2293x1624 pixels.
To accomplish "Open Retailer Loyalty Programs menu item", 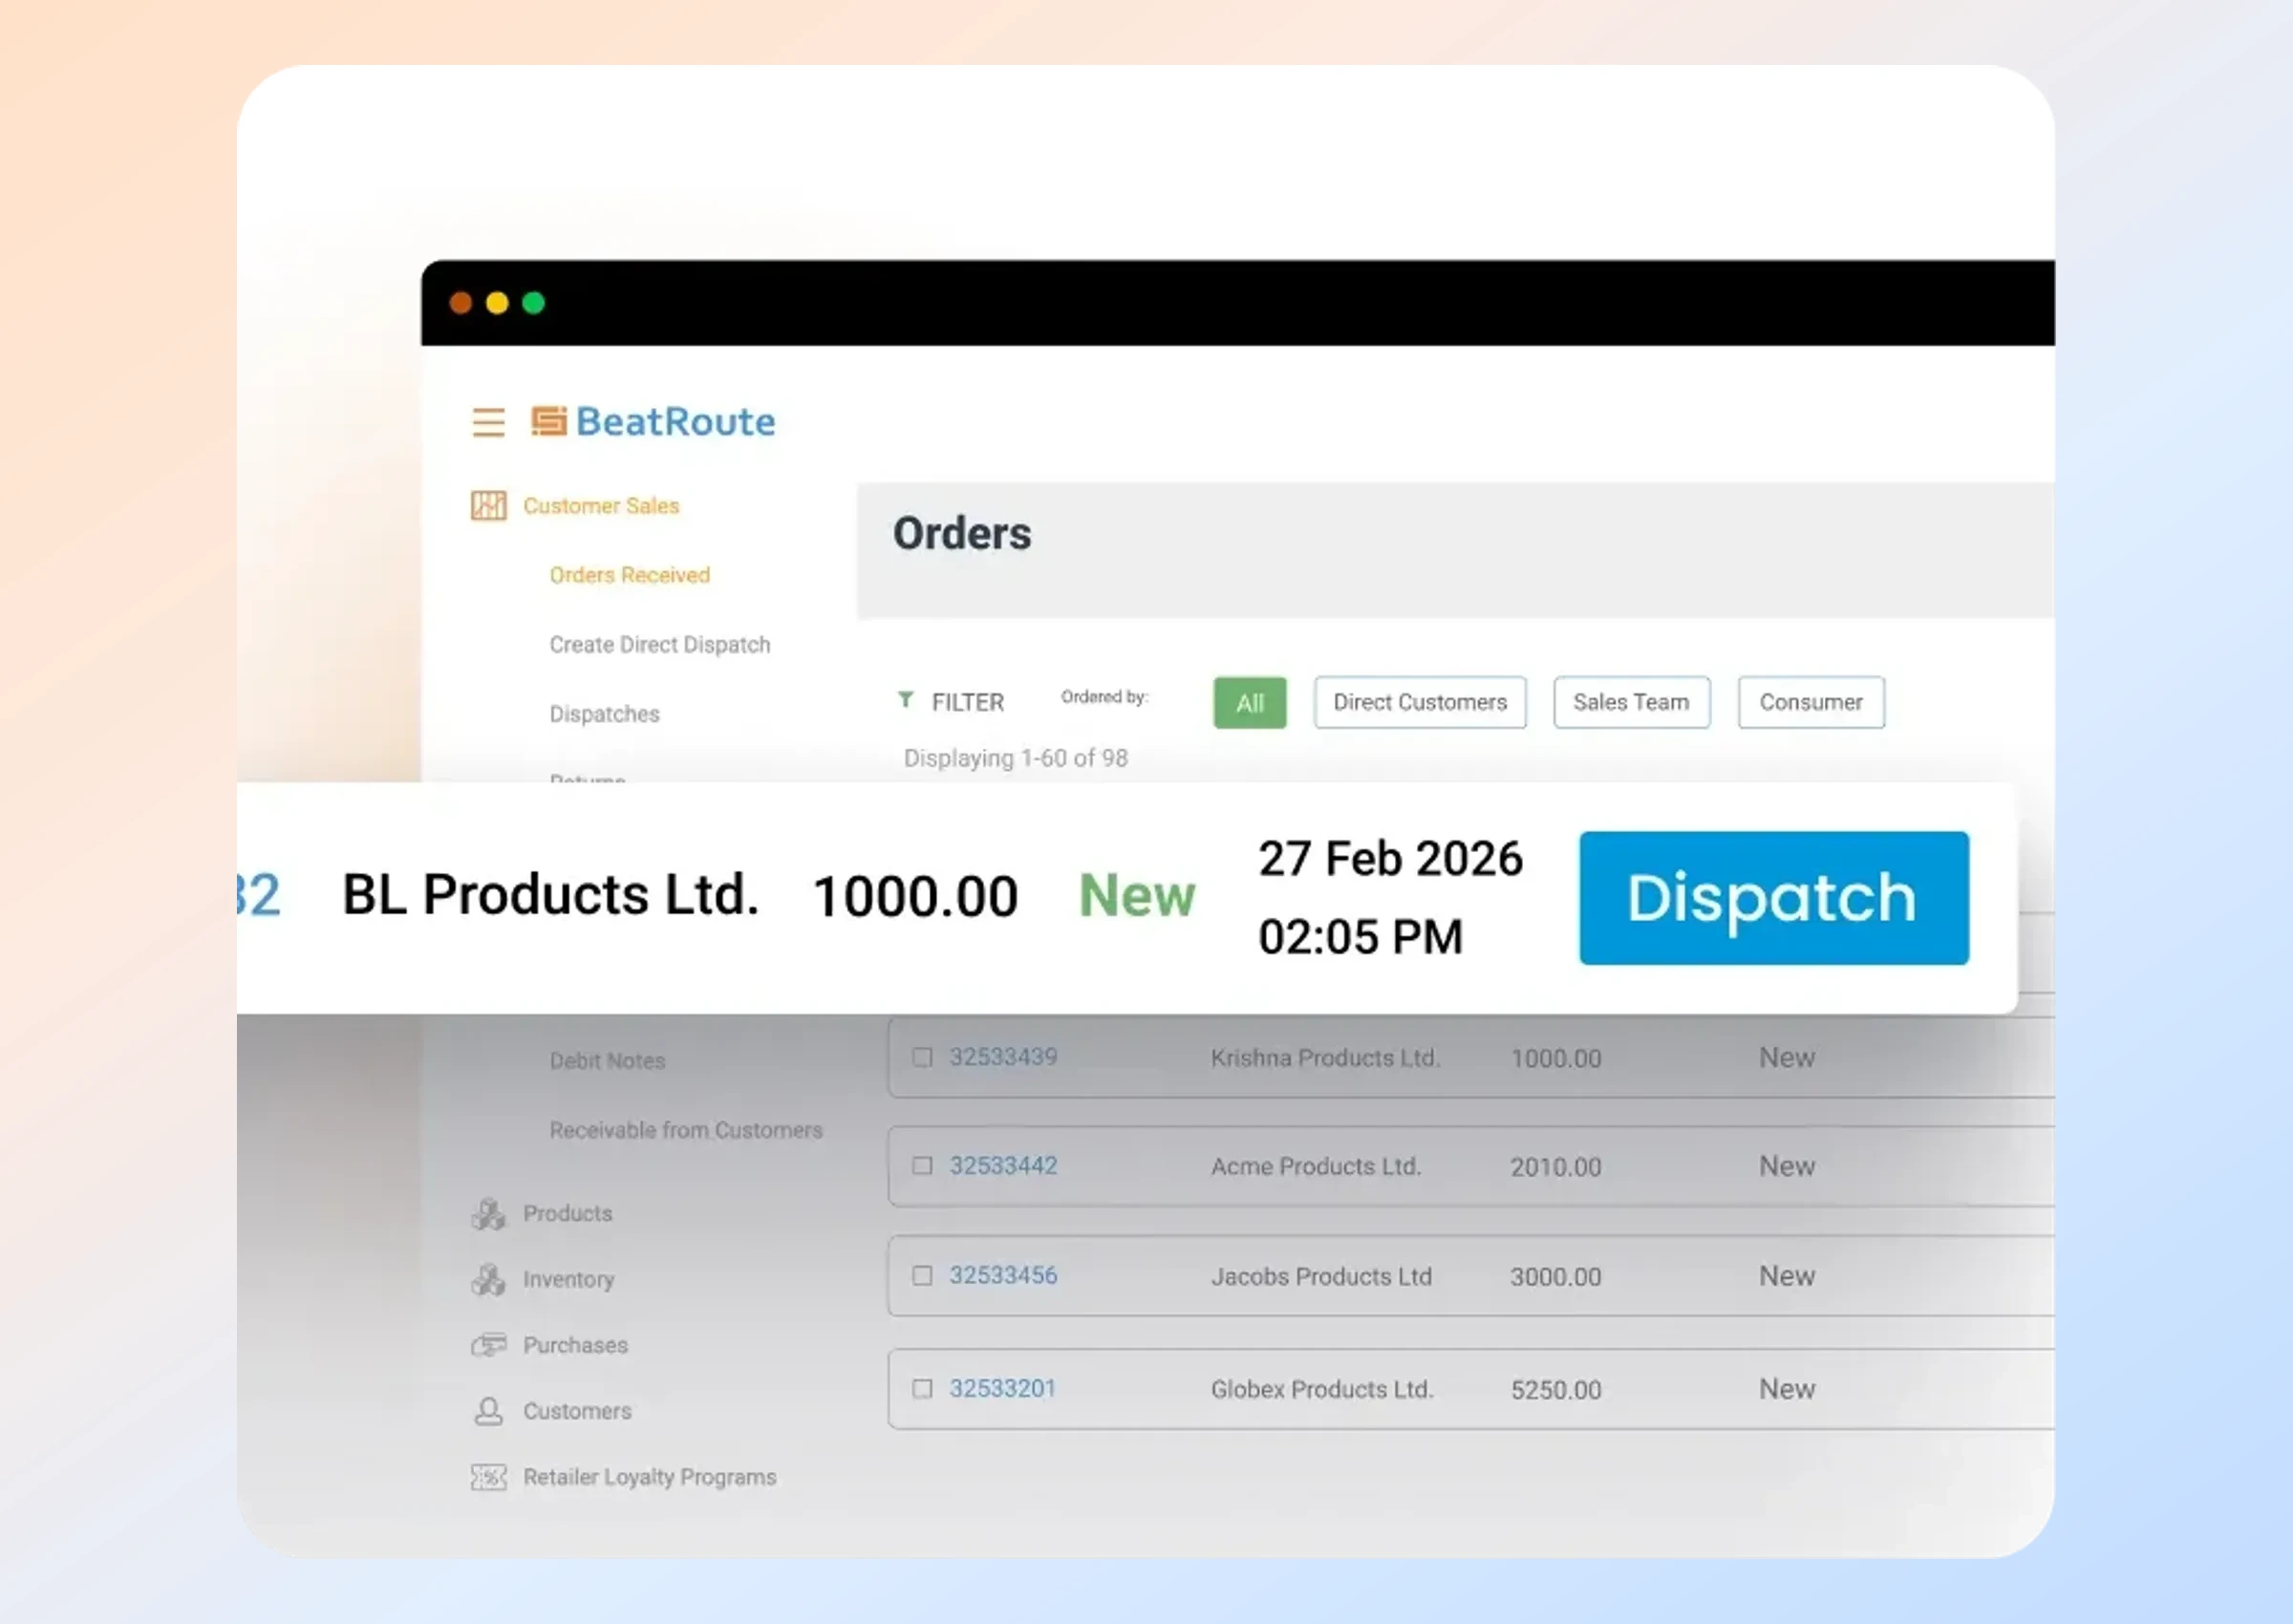I will coord(649,1477).
